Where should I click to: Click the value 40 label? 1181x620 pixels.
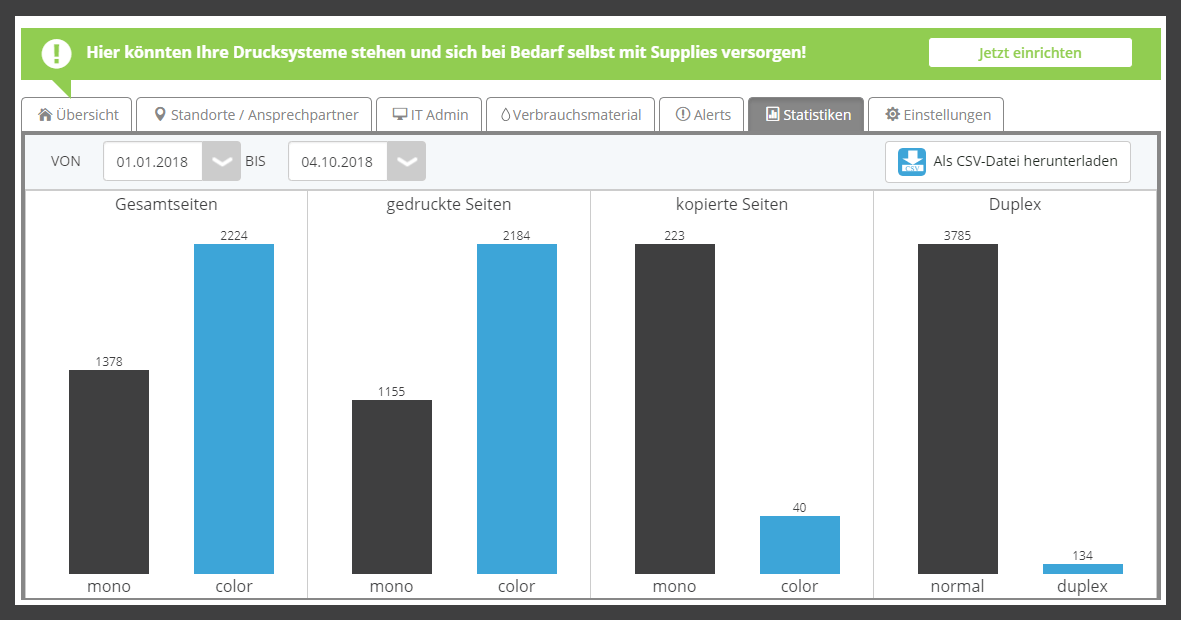[x=800, y=507]
